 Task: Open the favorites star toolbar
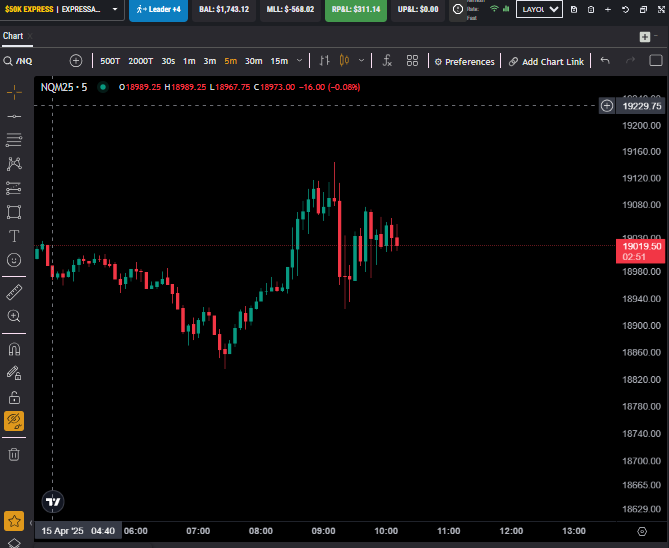tap(14, 521)
